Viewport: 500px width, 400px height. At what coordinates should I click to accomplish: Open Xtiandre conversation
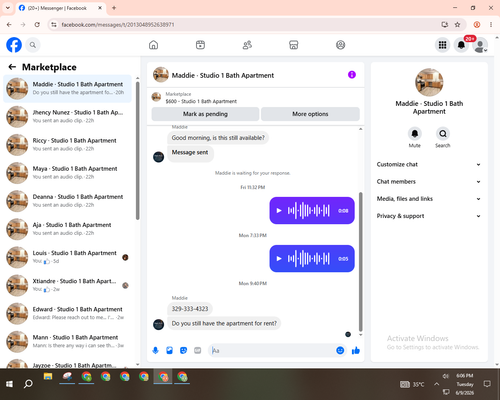click(x=67, y=285)
